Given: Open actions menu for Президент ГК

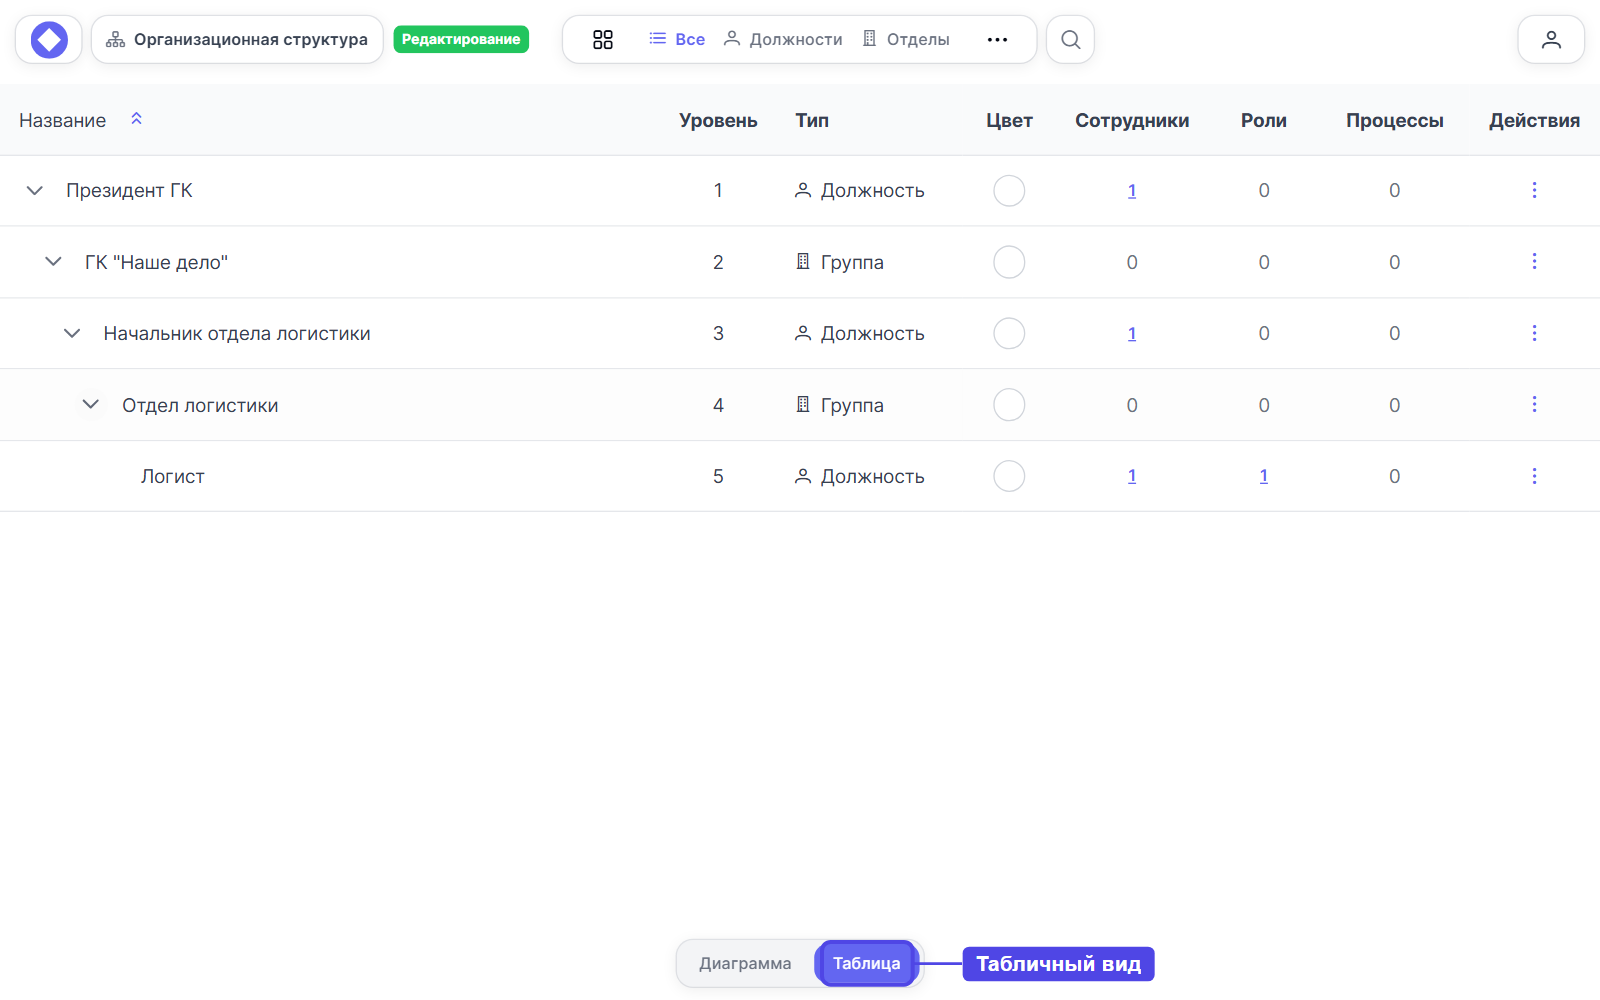Looking at the screenshot, I should [1534, 190].
